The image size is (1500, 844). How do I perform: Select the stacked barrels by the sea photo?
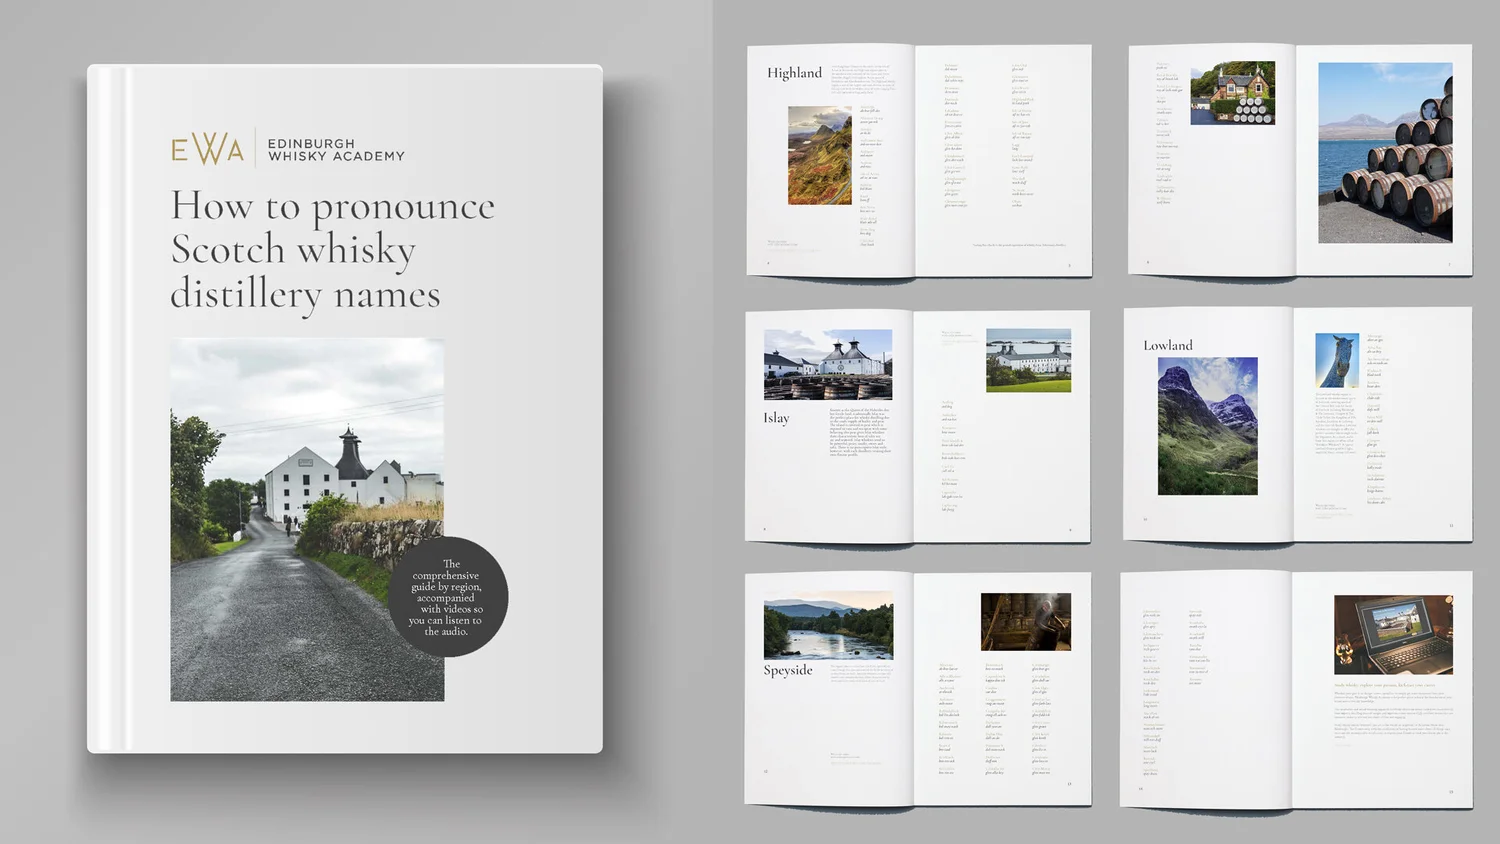pyautogui.click(x=1385, y=152)
